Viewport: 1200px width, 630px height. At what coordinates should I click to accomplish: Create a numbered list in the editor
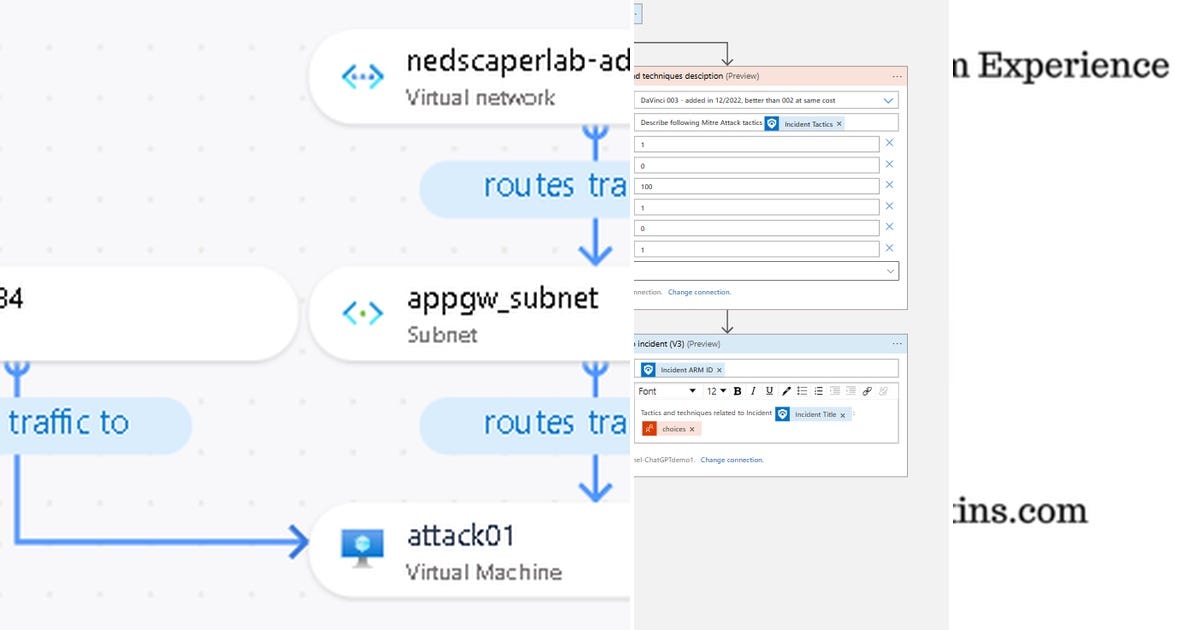tap(819, 391)
